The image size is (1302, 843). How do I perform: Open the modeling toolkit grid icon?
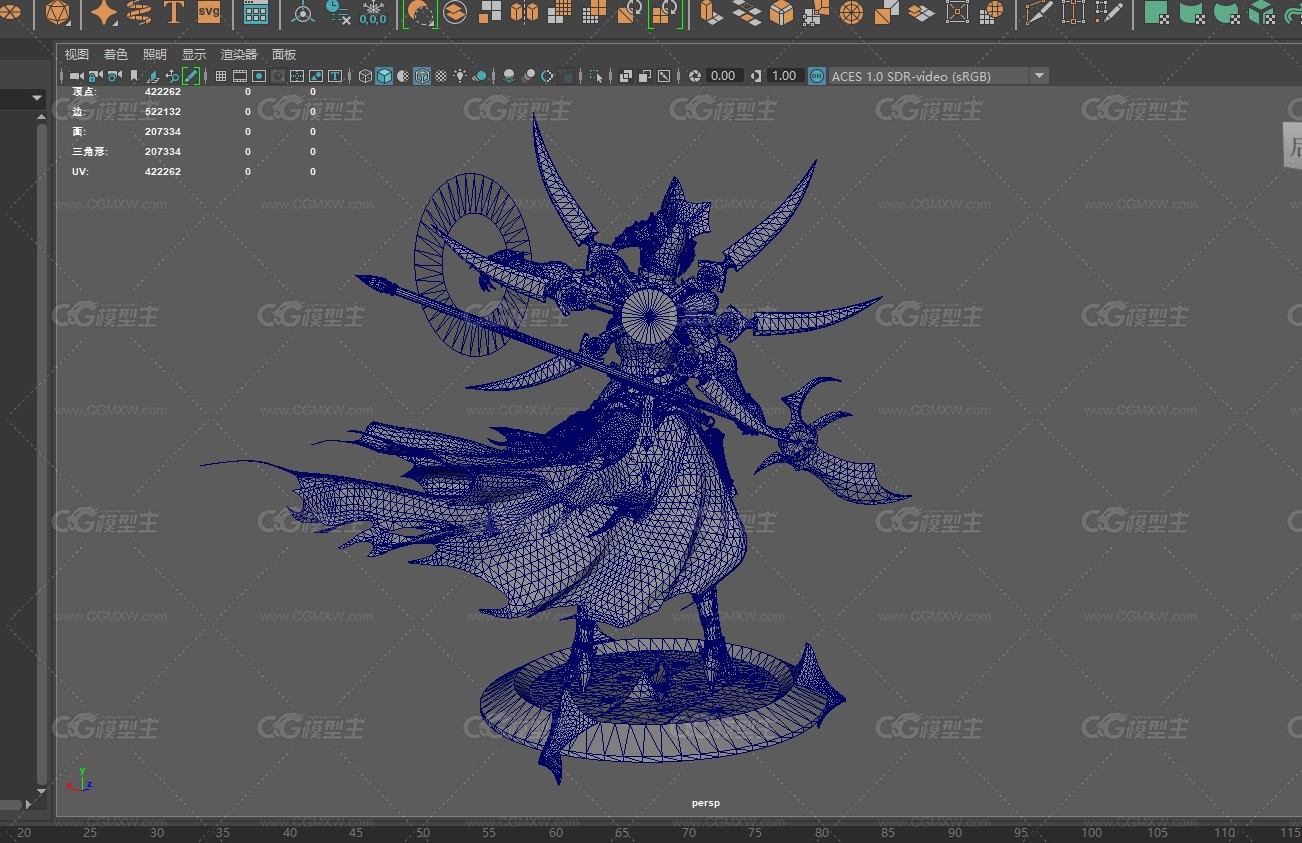[256, 12]
